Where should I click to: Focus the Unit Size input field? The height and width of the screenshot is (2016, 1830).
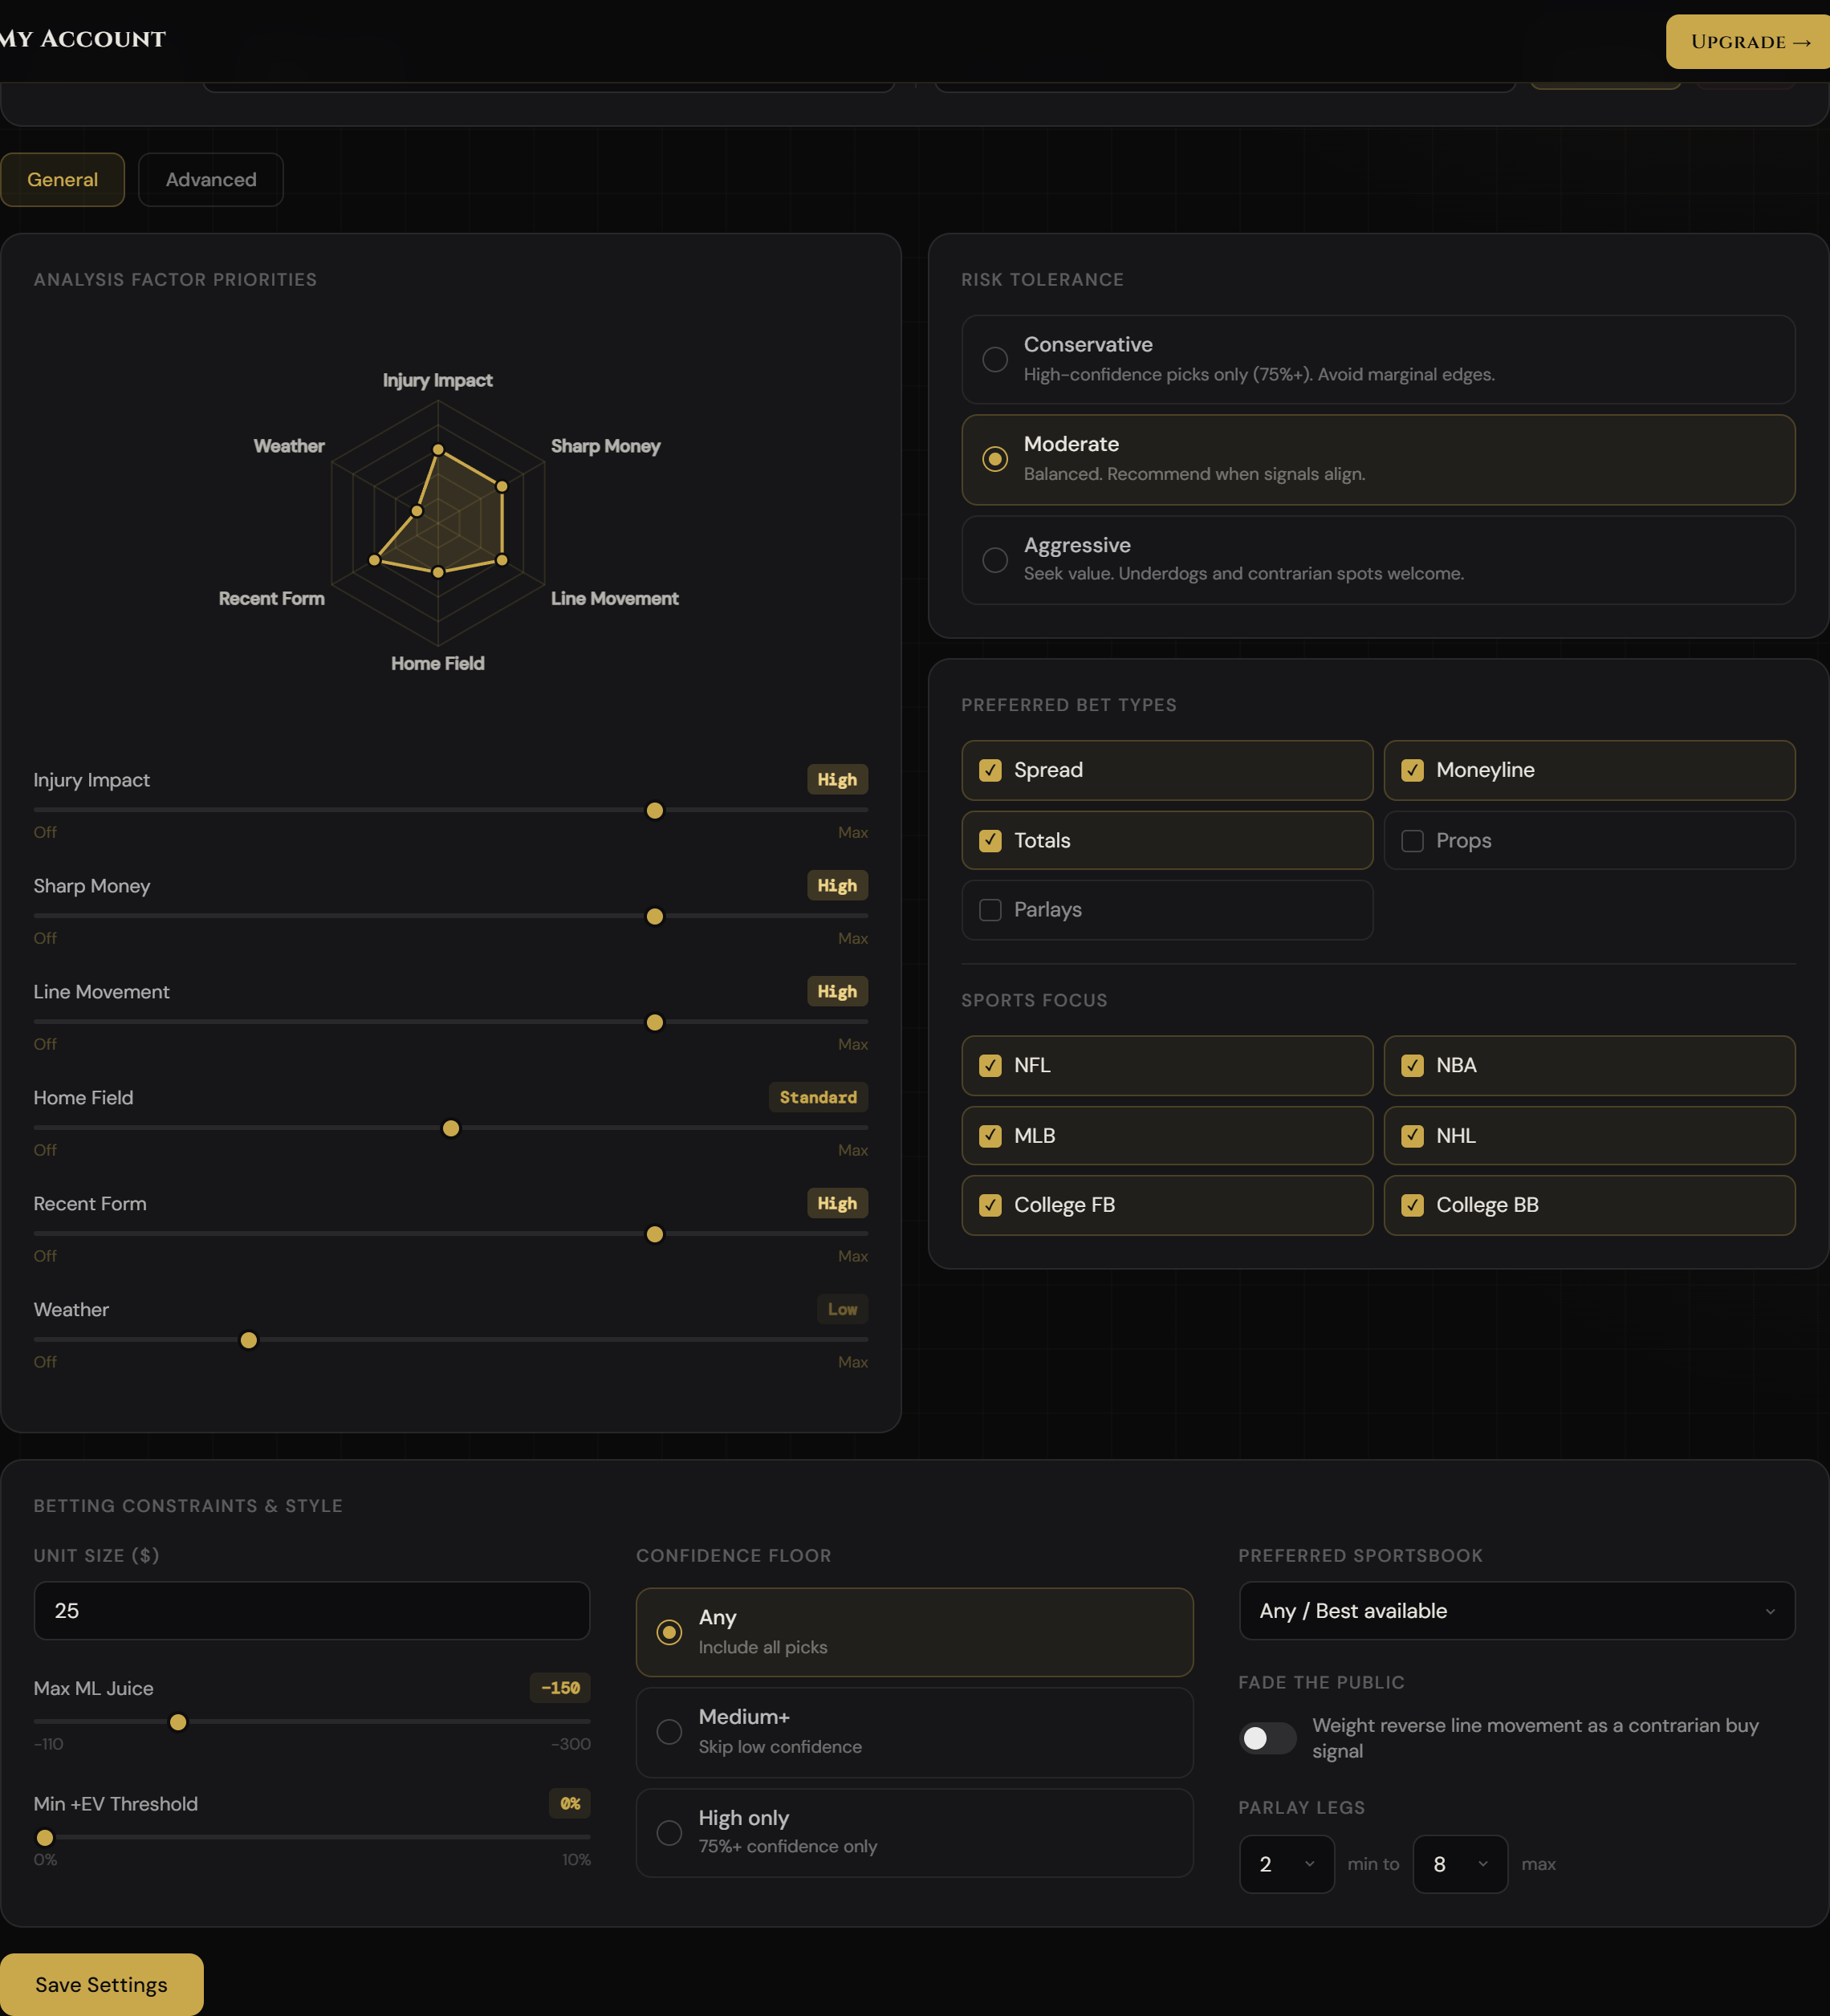[x=312, y=1611]
